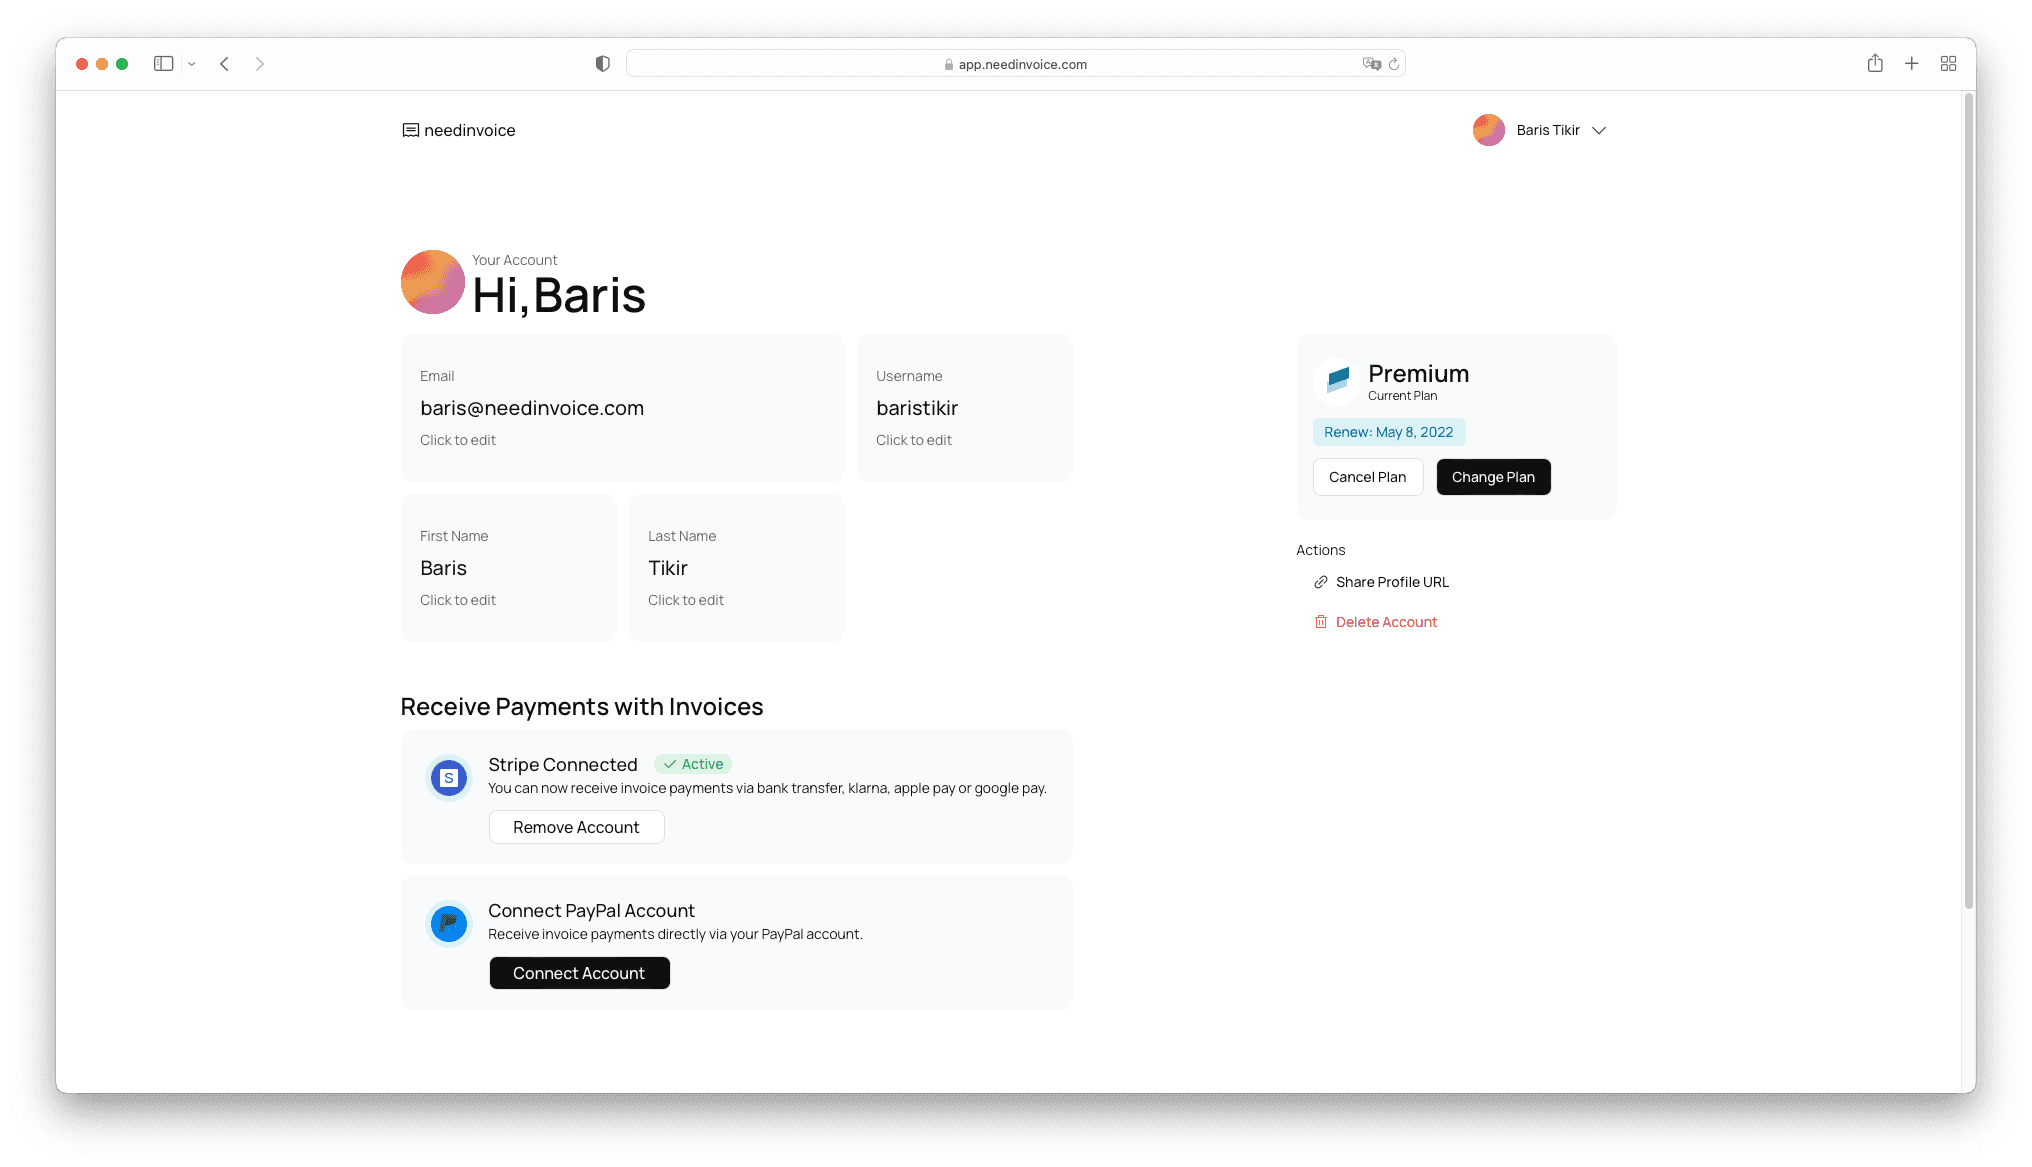Toggle the Safari sidebar
Image resolution: width=2032 pixels, height=1167 pixels.
coord(163,64)
